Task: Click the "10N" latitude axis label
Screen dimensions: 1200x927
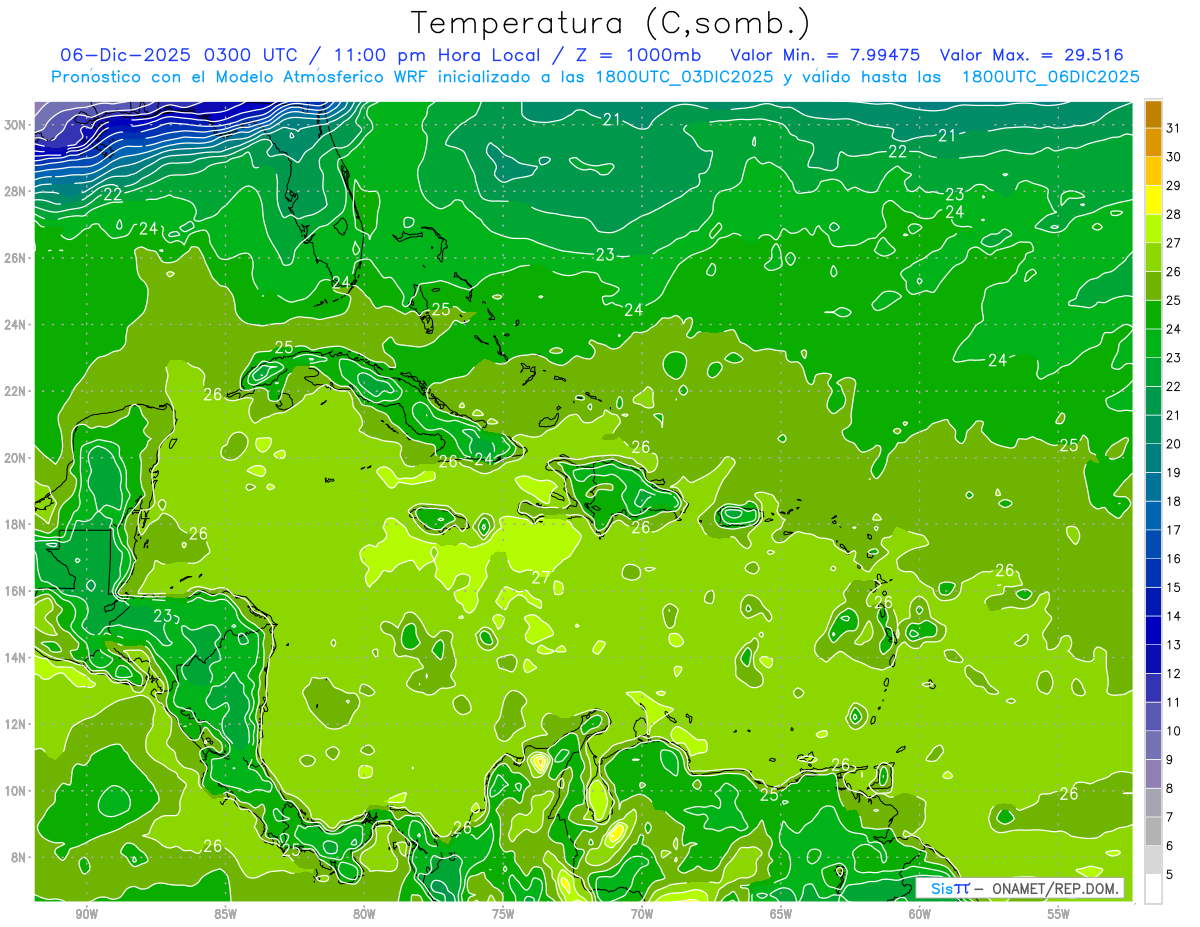Action: tap(16, 791)
